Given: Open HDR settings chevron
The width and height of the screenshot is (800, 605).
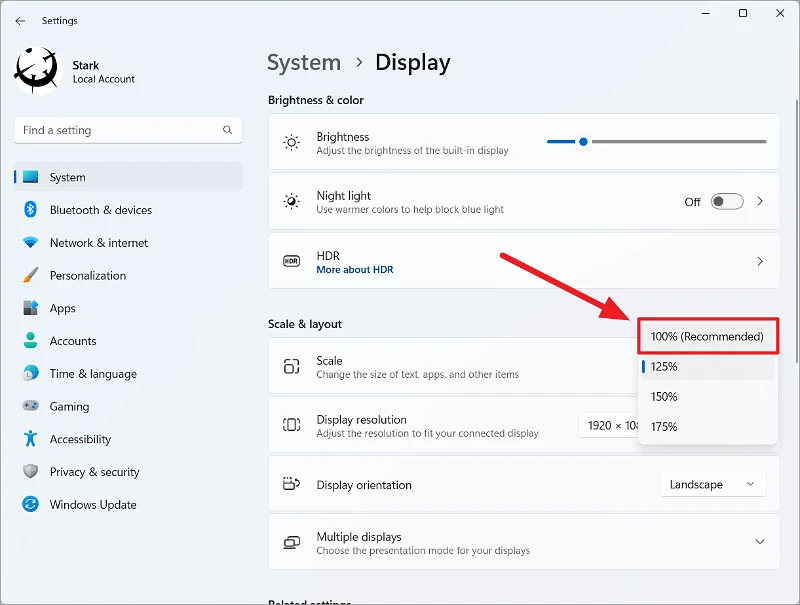Looking at the screenshot, I should point(760,261).
